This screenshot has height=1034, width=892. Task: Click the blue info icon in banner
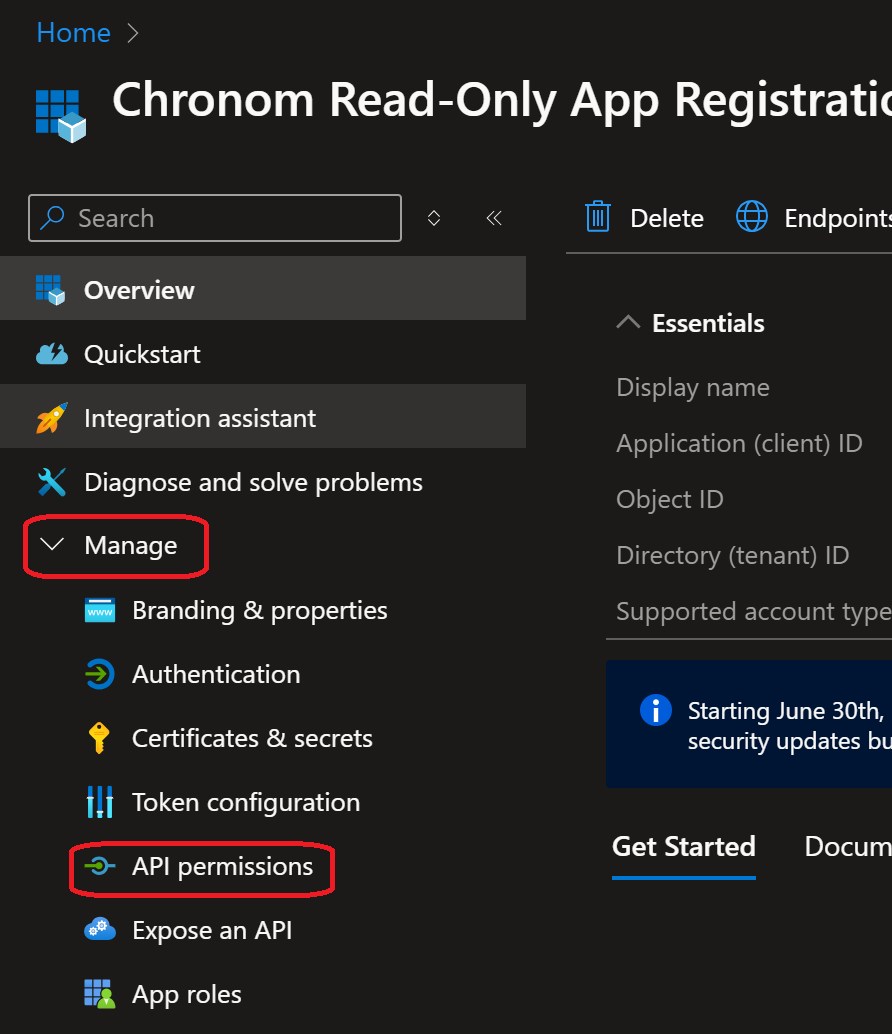click(656, 710)
